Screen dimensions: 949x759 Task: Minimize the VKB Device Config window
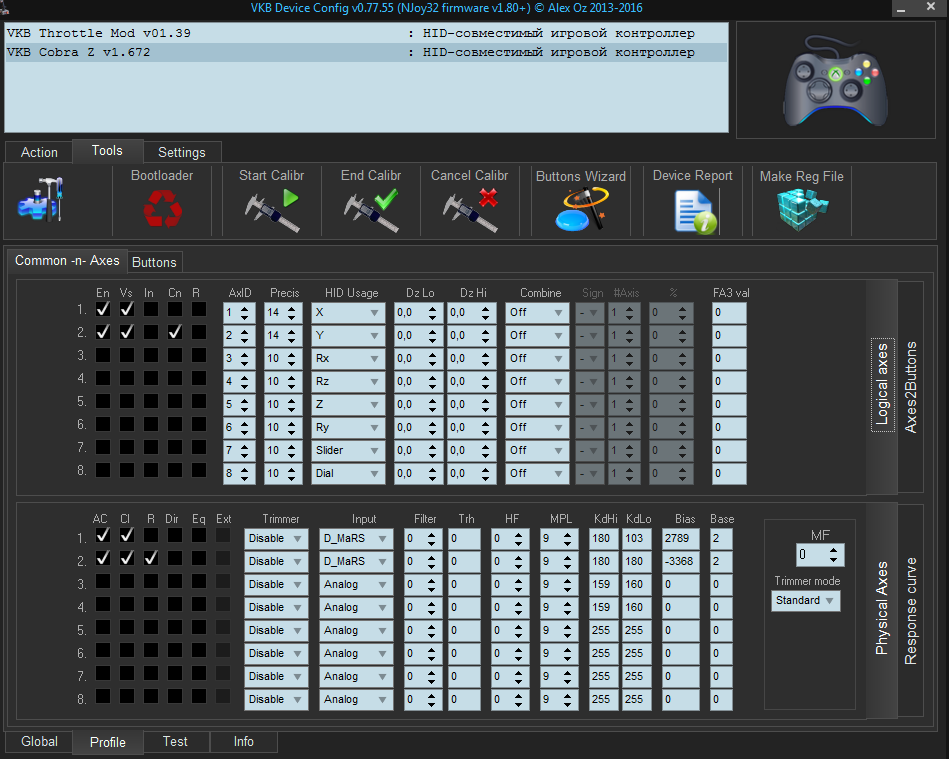901,8
